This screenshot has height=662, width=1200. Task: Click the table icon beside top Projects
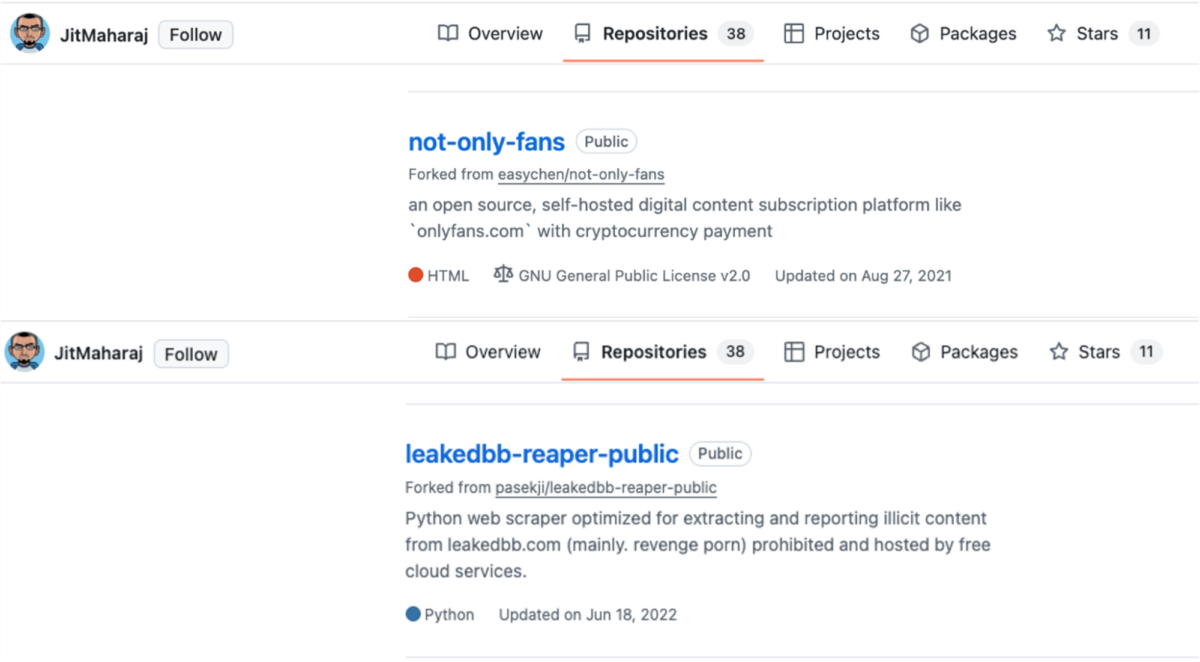click(x=794, y=34)
